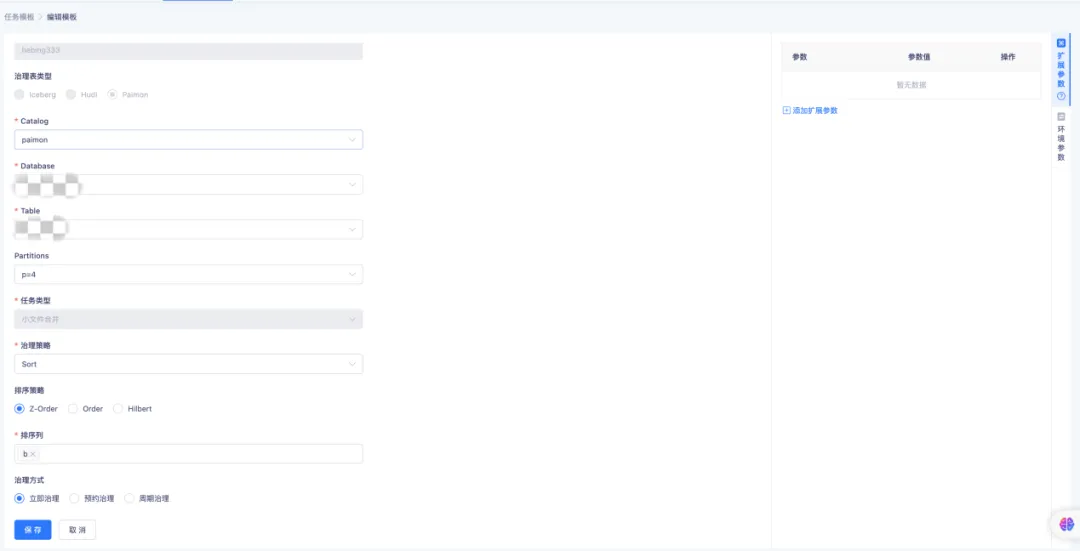The height and width of the screenshot is (551, 1080).
Task: Click the 任务模板 breadcrumb link
Action: point(19,17)
